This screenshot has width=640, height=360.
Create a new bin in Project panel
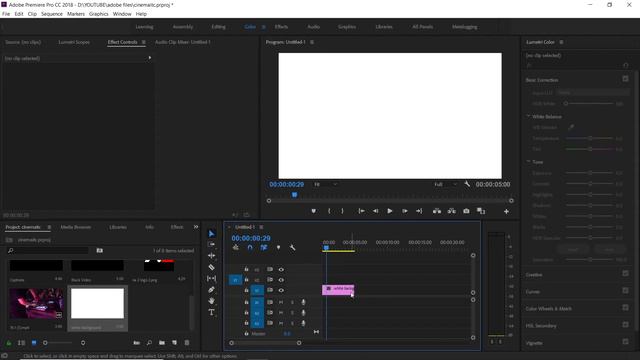[x=162, y=343]
